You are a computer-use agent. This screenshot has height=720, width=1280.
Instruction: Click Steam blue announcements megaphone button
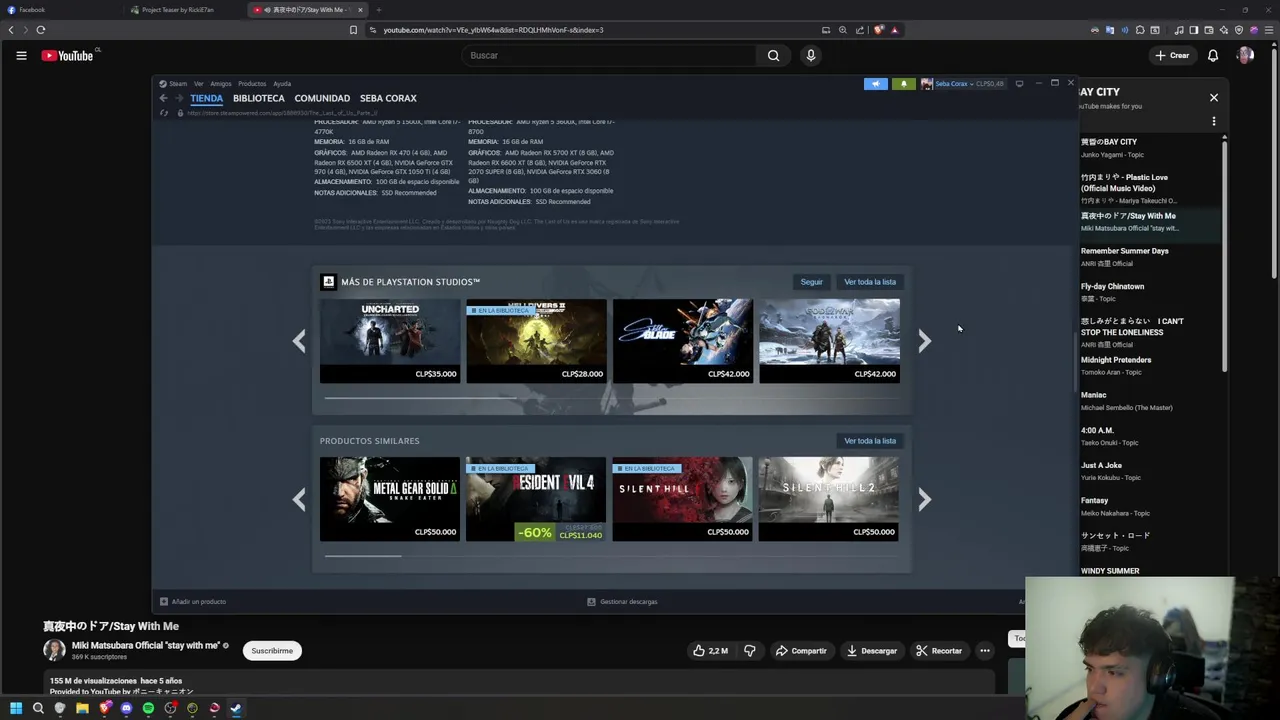coord(875,84)
